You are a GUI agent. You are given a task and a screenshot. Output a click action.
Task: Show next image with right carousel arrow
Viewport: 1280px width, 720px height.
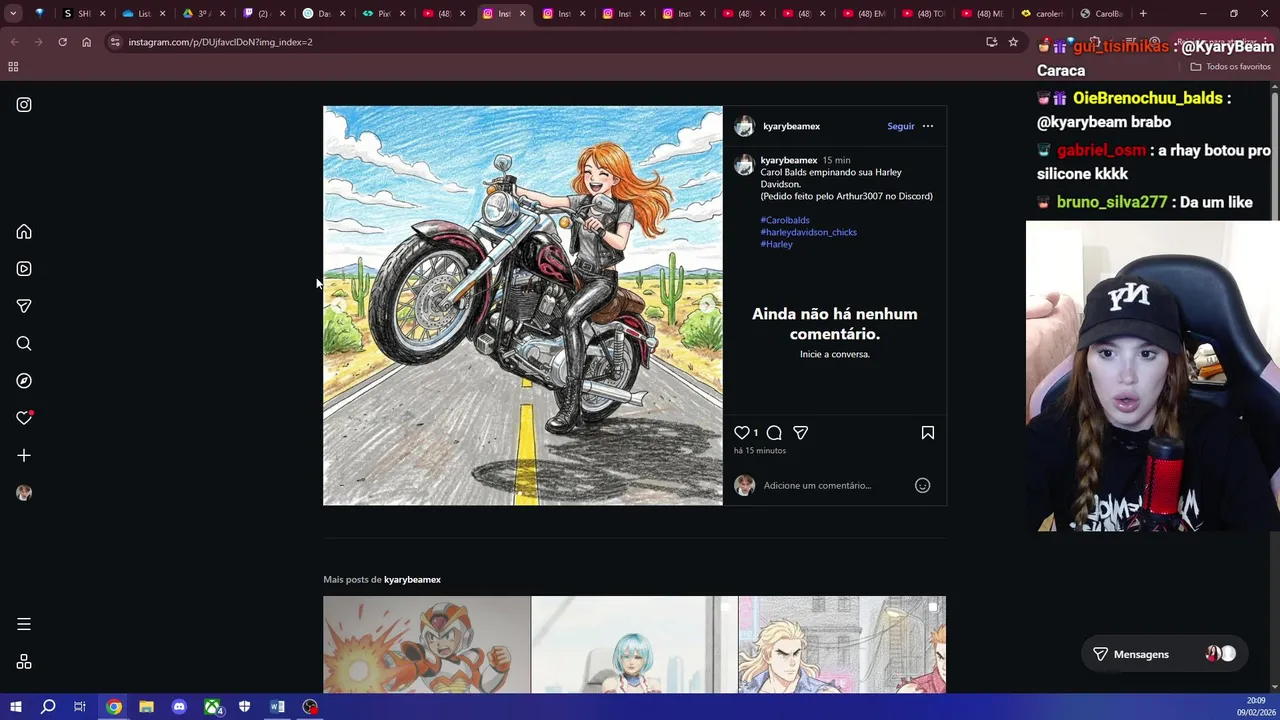coord(707,305)
